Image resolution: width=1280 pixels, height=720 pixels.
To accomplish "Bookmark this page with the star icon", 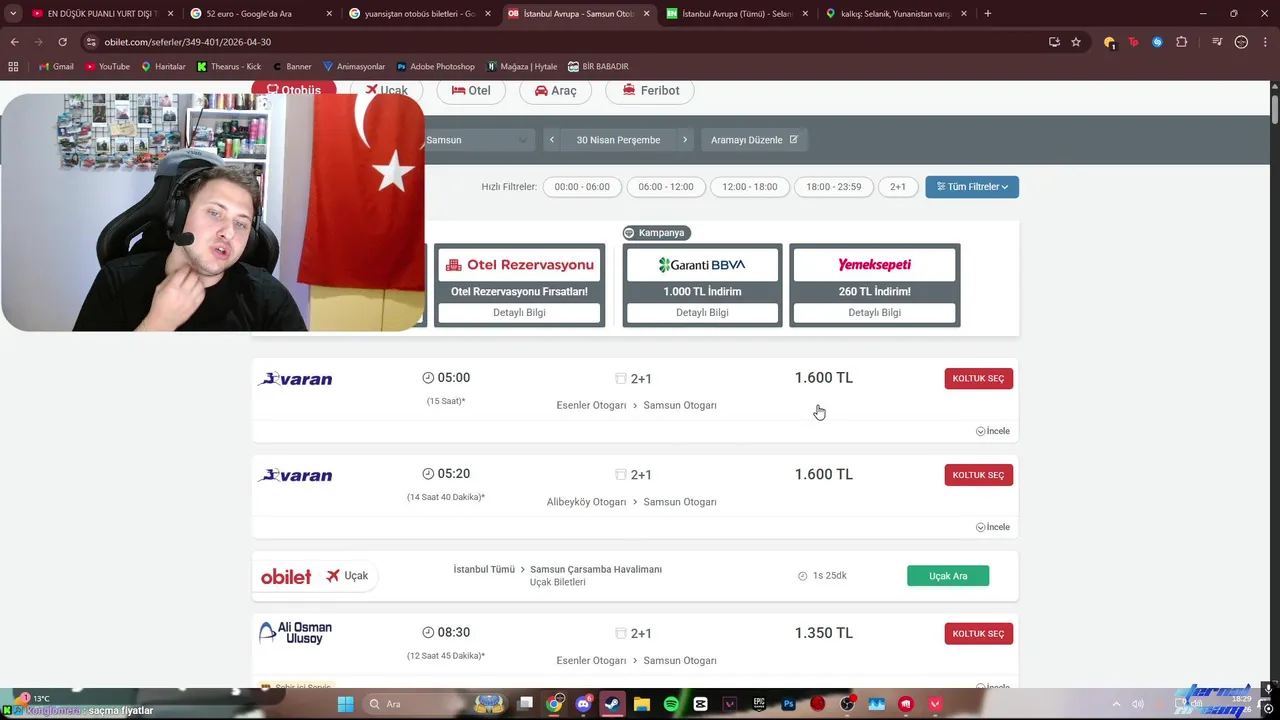I will click(1076, 42).
